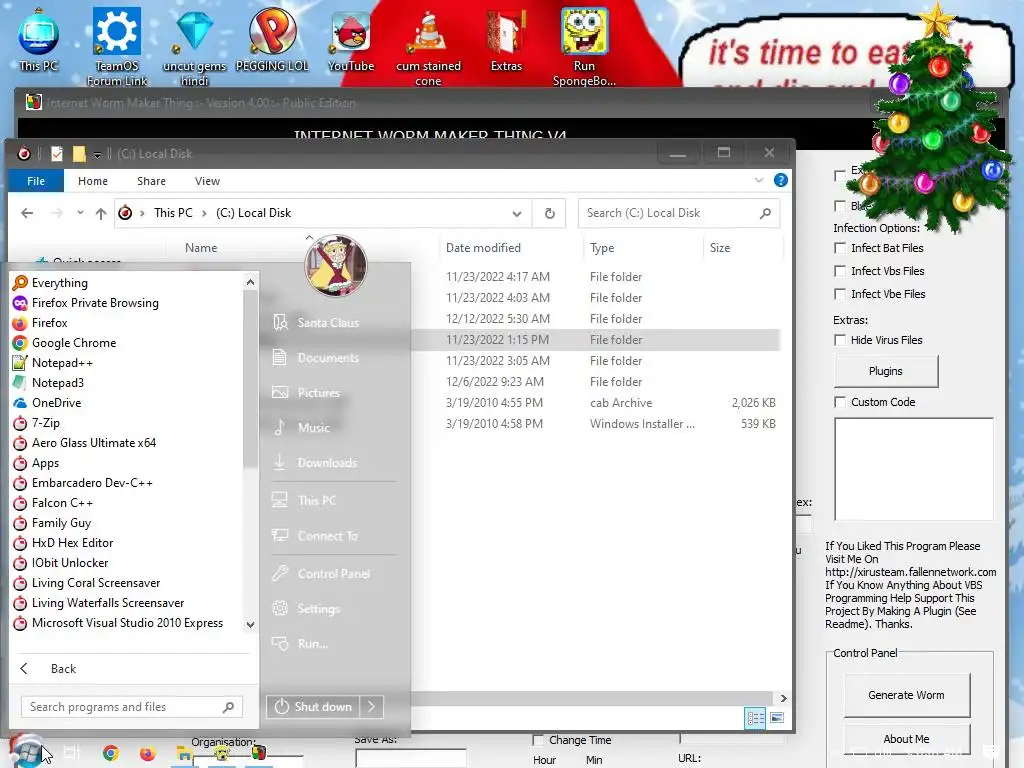The width and height of the screenshot is (1024, 768).
Task: Click Shut down button
Action: point(313,707)
